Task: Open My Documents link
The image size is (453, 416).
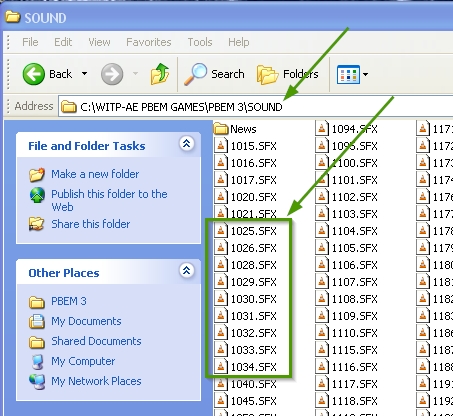Action: click(86, 321)
